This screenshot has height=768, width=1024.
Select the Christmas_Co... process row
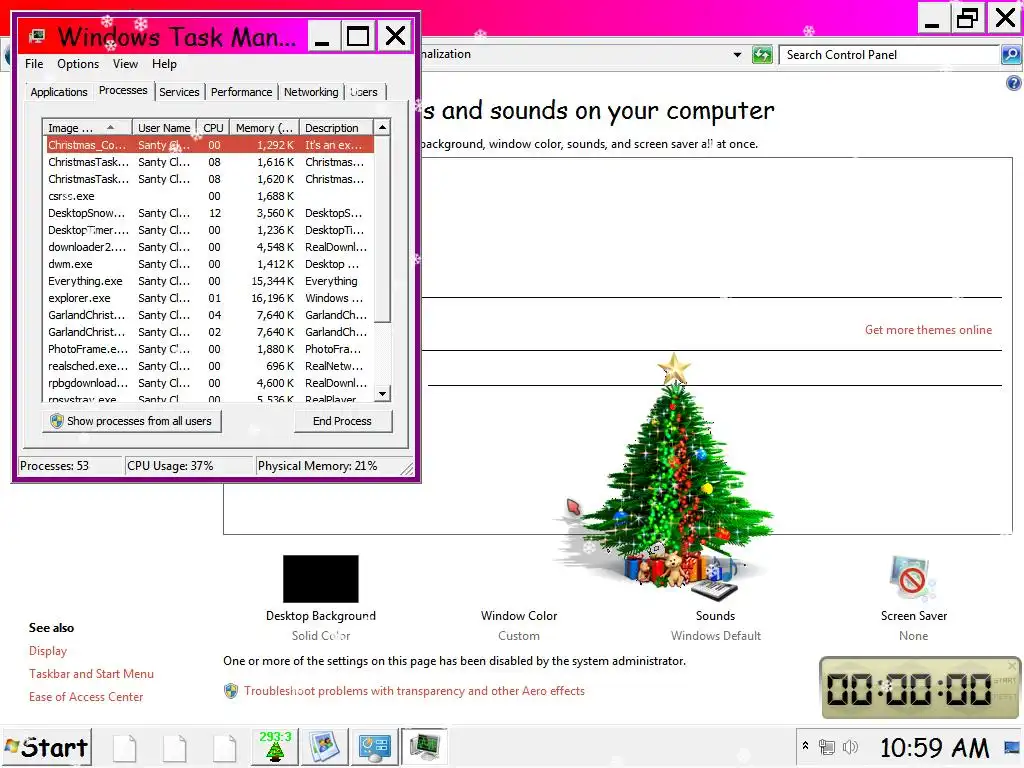point(209,145)
